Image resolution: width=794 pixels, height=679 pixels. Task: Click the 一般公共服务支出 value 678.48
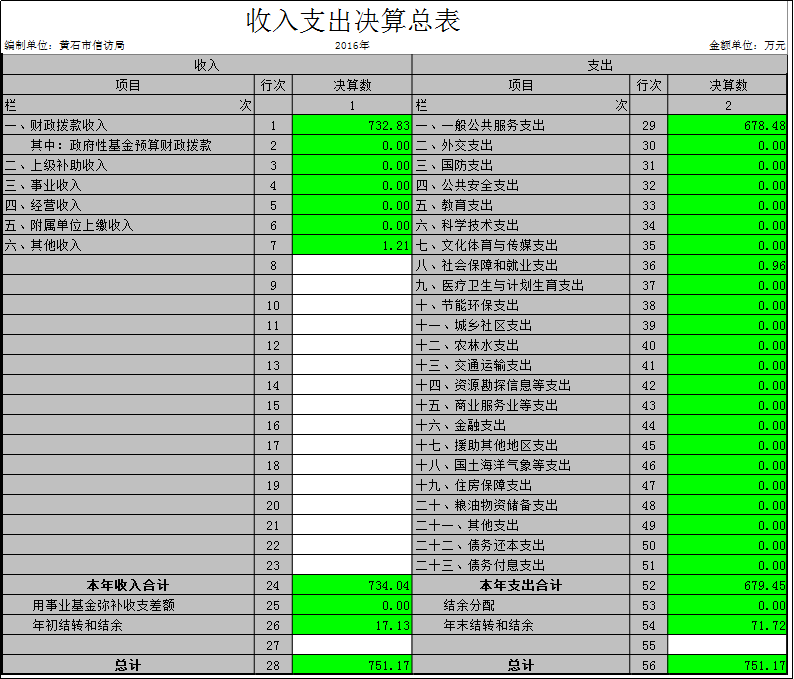(727, 125)
